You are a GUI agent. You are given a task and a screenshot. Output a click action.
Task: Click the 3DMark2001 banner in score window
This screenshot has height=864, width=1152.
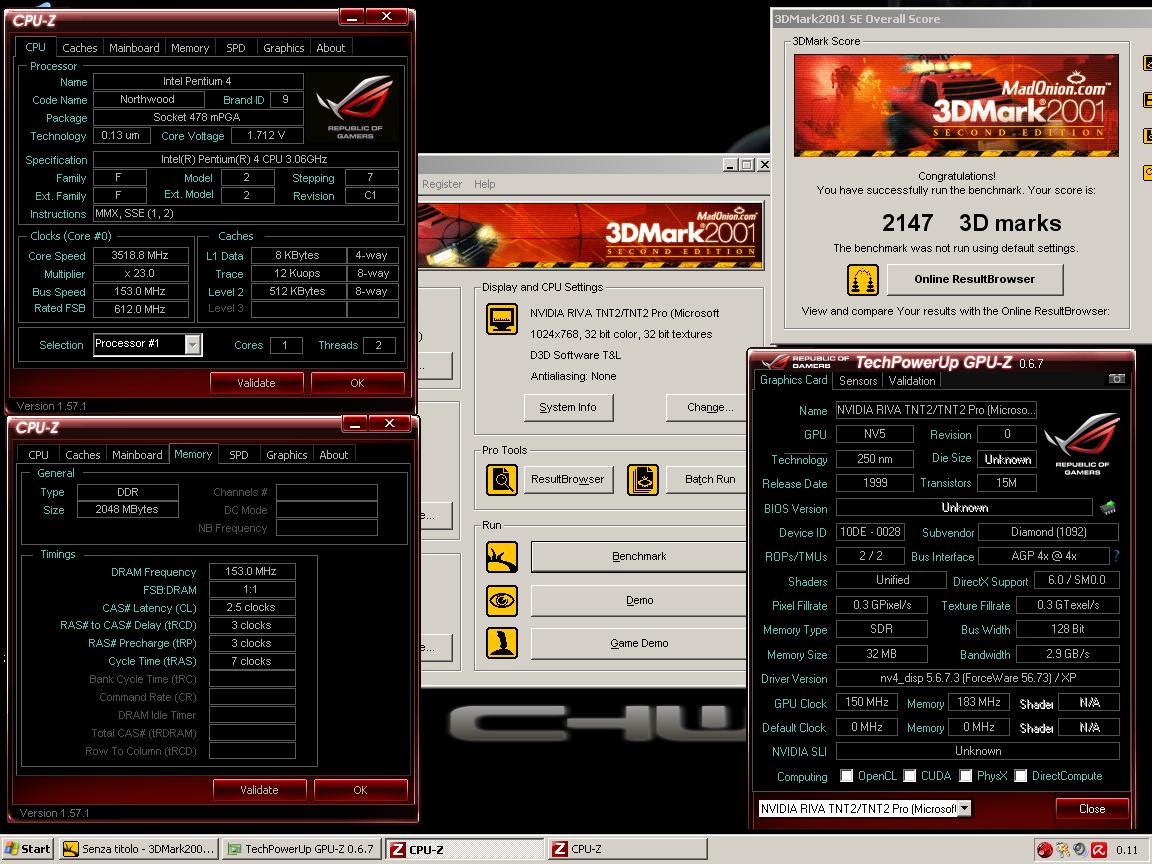pos(956,105)
